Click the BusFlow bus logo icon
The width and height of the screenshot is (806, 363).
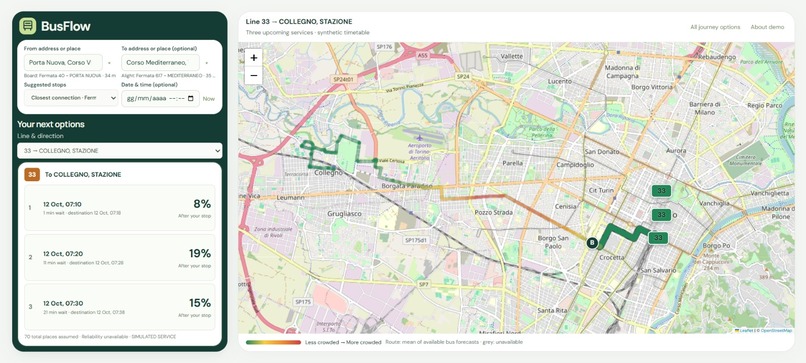coord(28,26)
